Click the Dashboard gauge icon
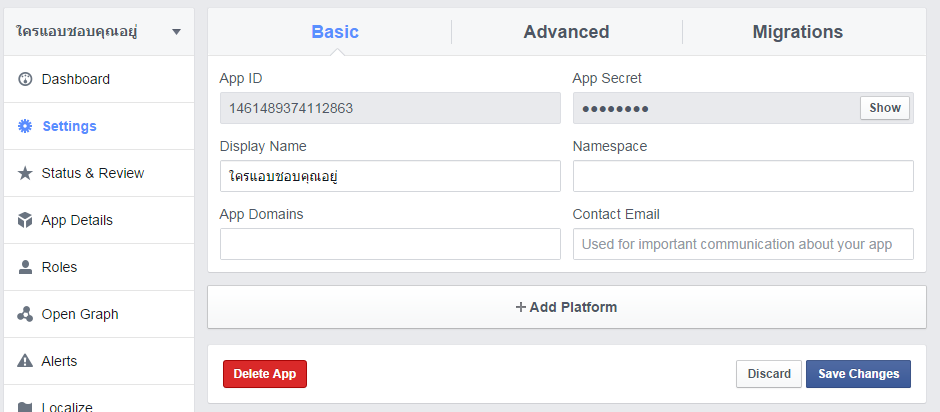Screen dimensions: 940x412 coord(25,79)
